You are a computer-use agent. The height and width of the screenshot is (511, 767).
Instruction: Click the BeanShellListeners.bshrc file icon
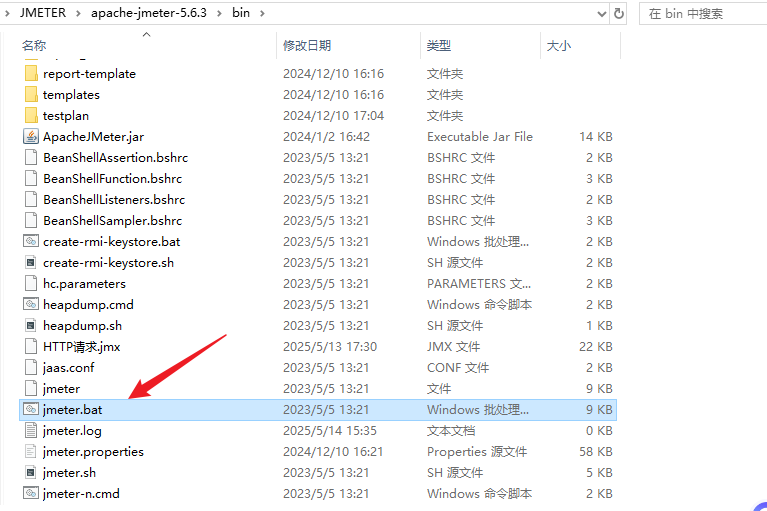click(31, 200)
